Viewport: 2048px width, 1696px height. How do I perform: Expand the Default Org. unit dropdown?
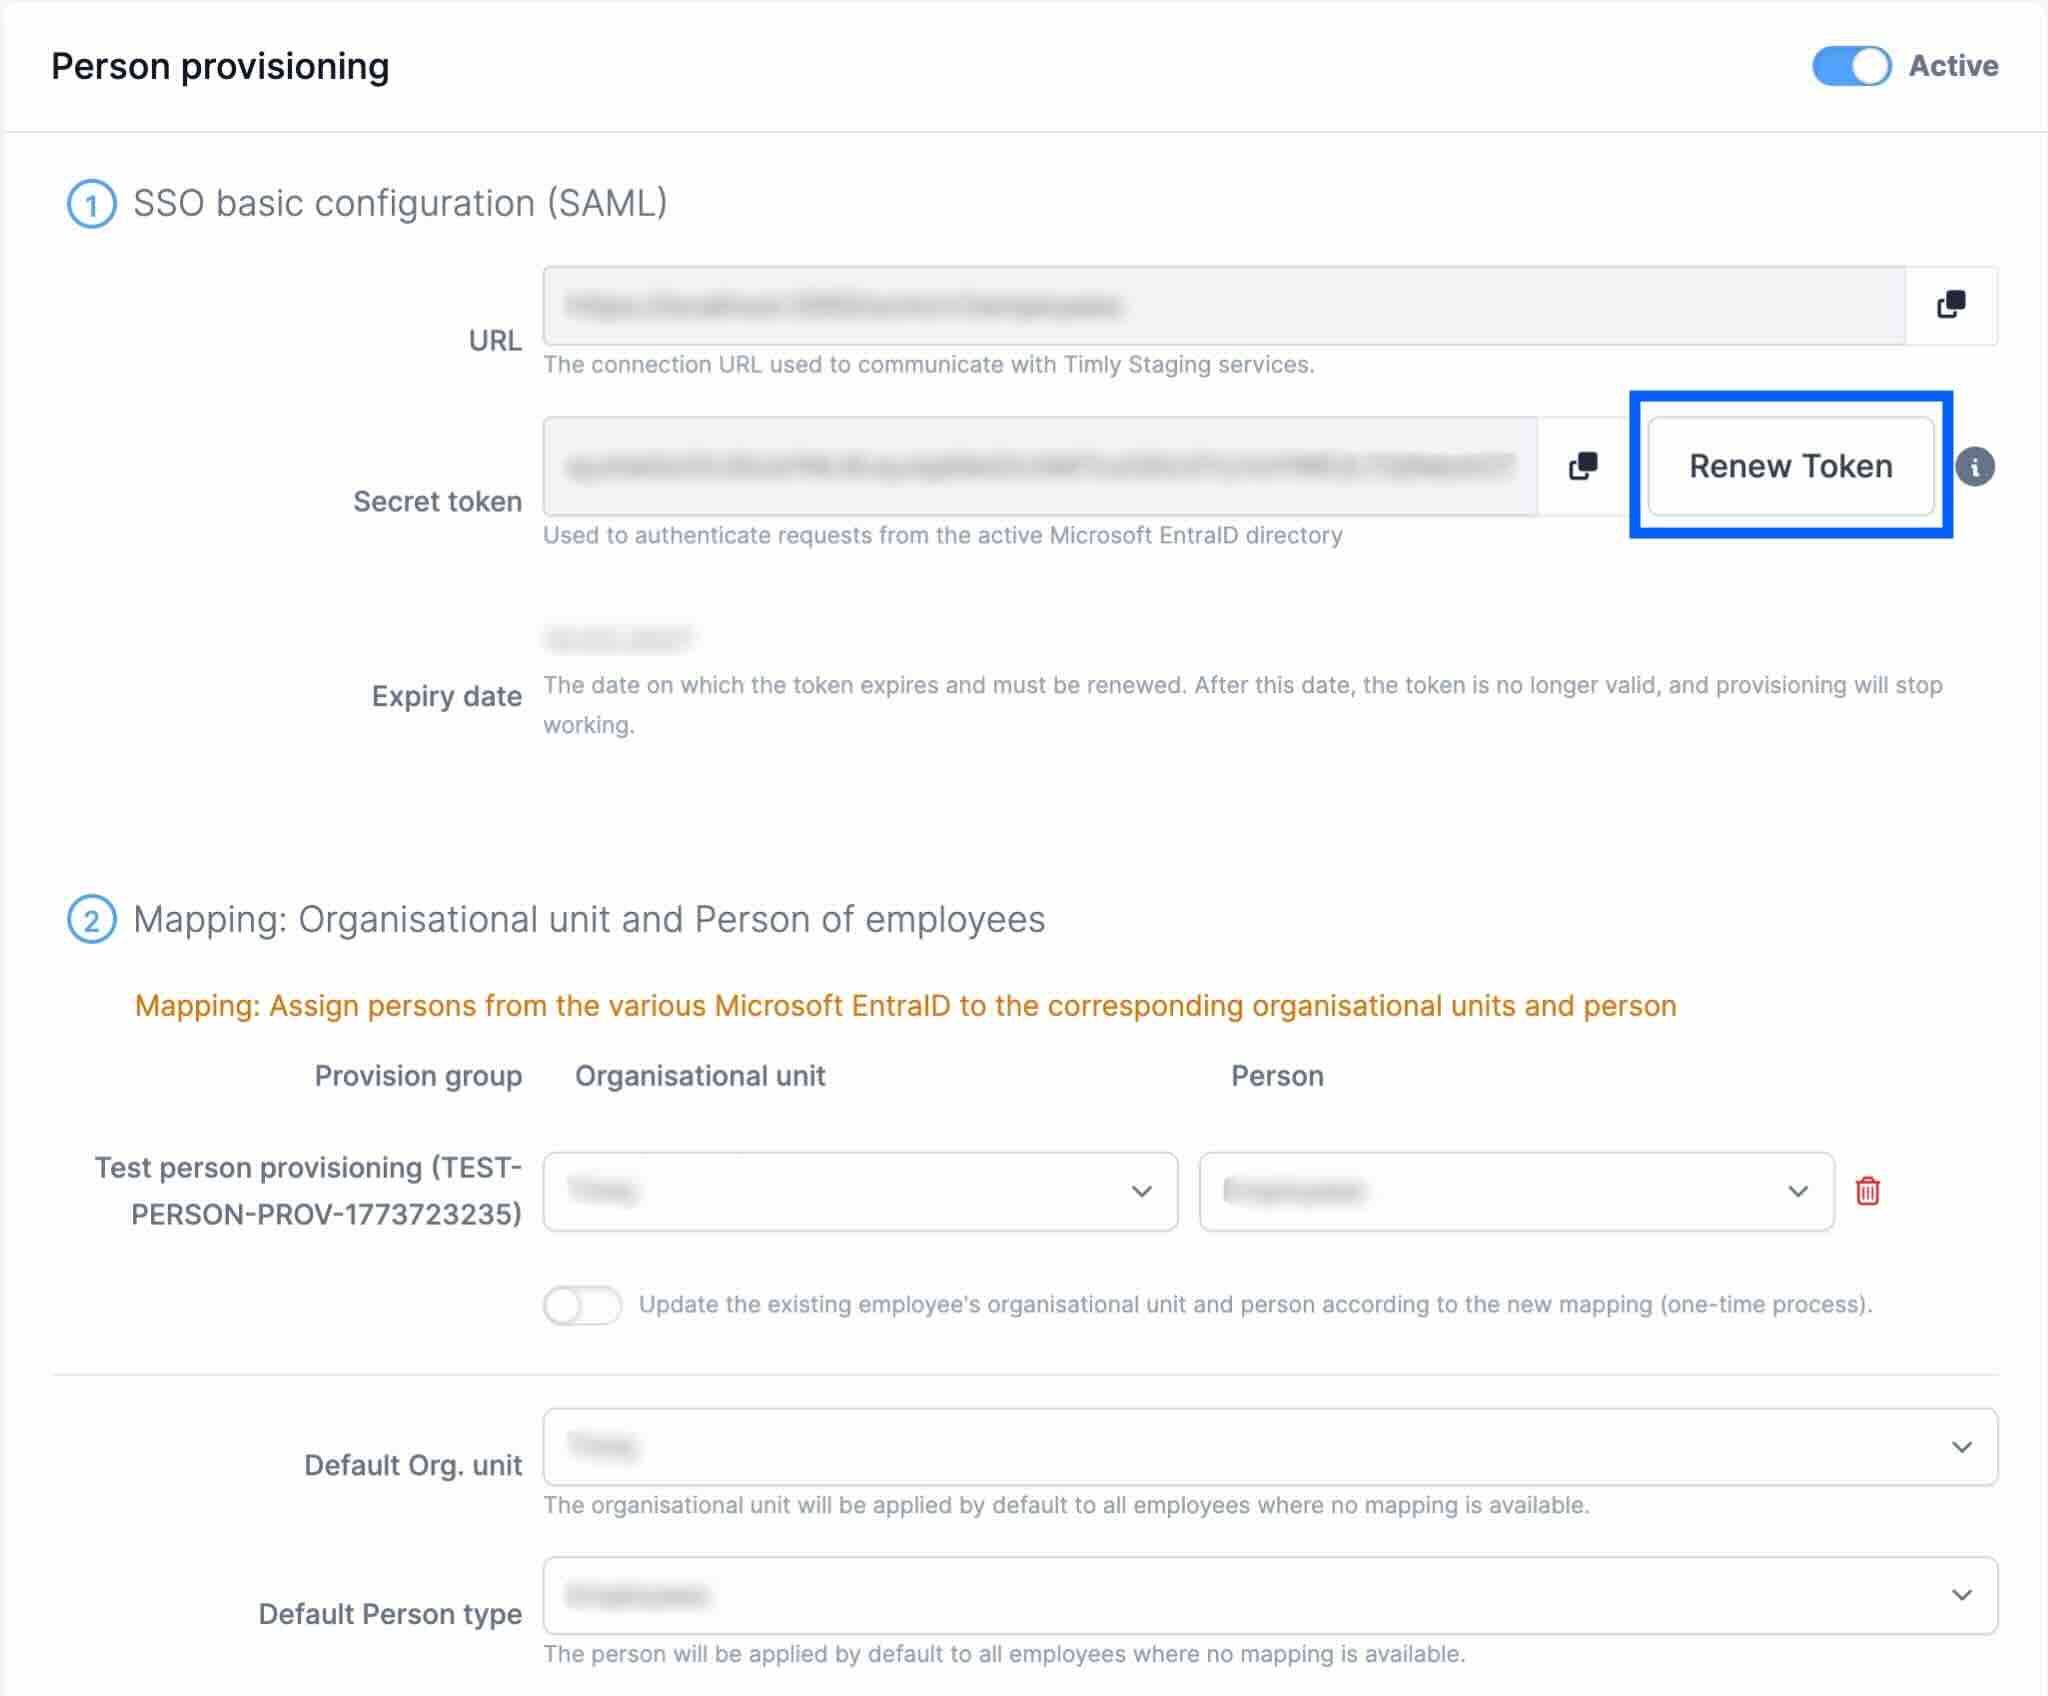coord(1270,1447)
